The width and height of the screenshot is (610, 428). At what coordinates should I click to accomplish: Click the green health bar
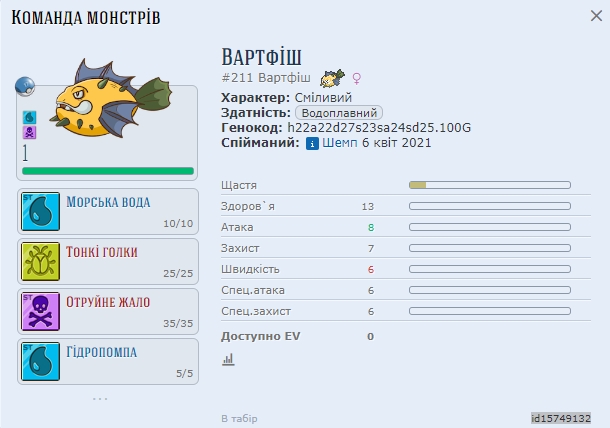tap(108, 171)
